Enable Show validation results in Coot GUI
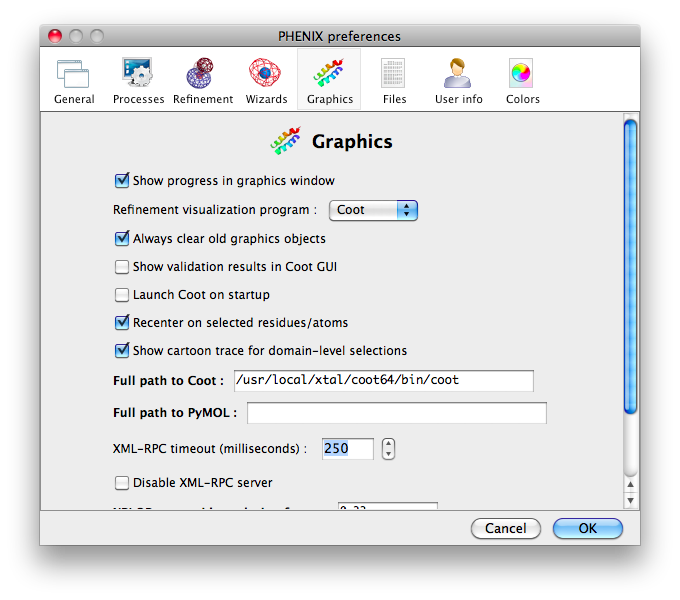680x600 pixels. (123, 267)
